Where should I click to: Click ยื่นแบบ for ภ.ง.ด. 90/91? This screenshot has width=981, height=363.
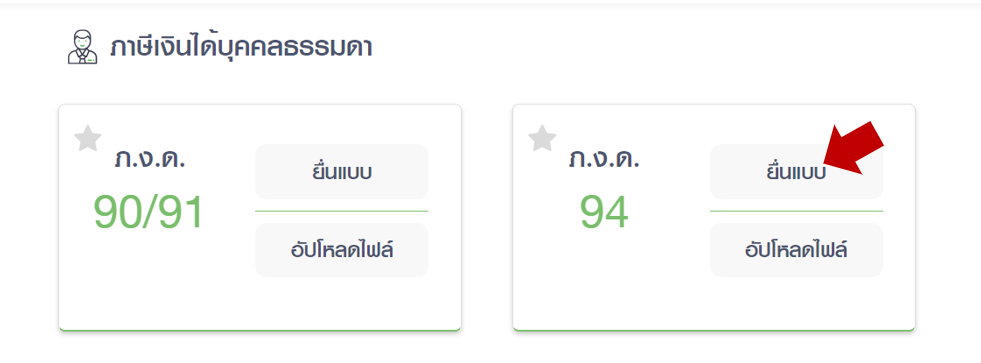342,171
